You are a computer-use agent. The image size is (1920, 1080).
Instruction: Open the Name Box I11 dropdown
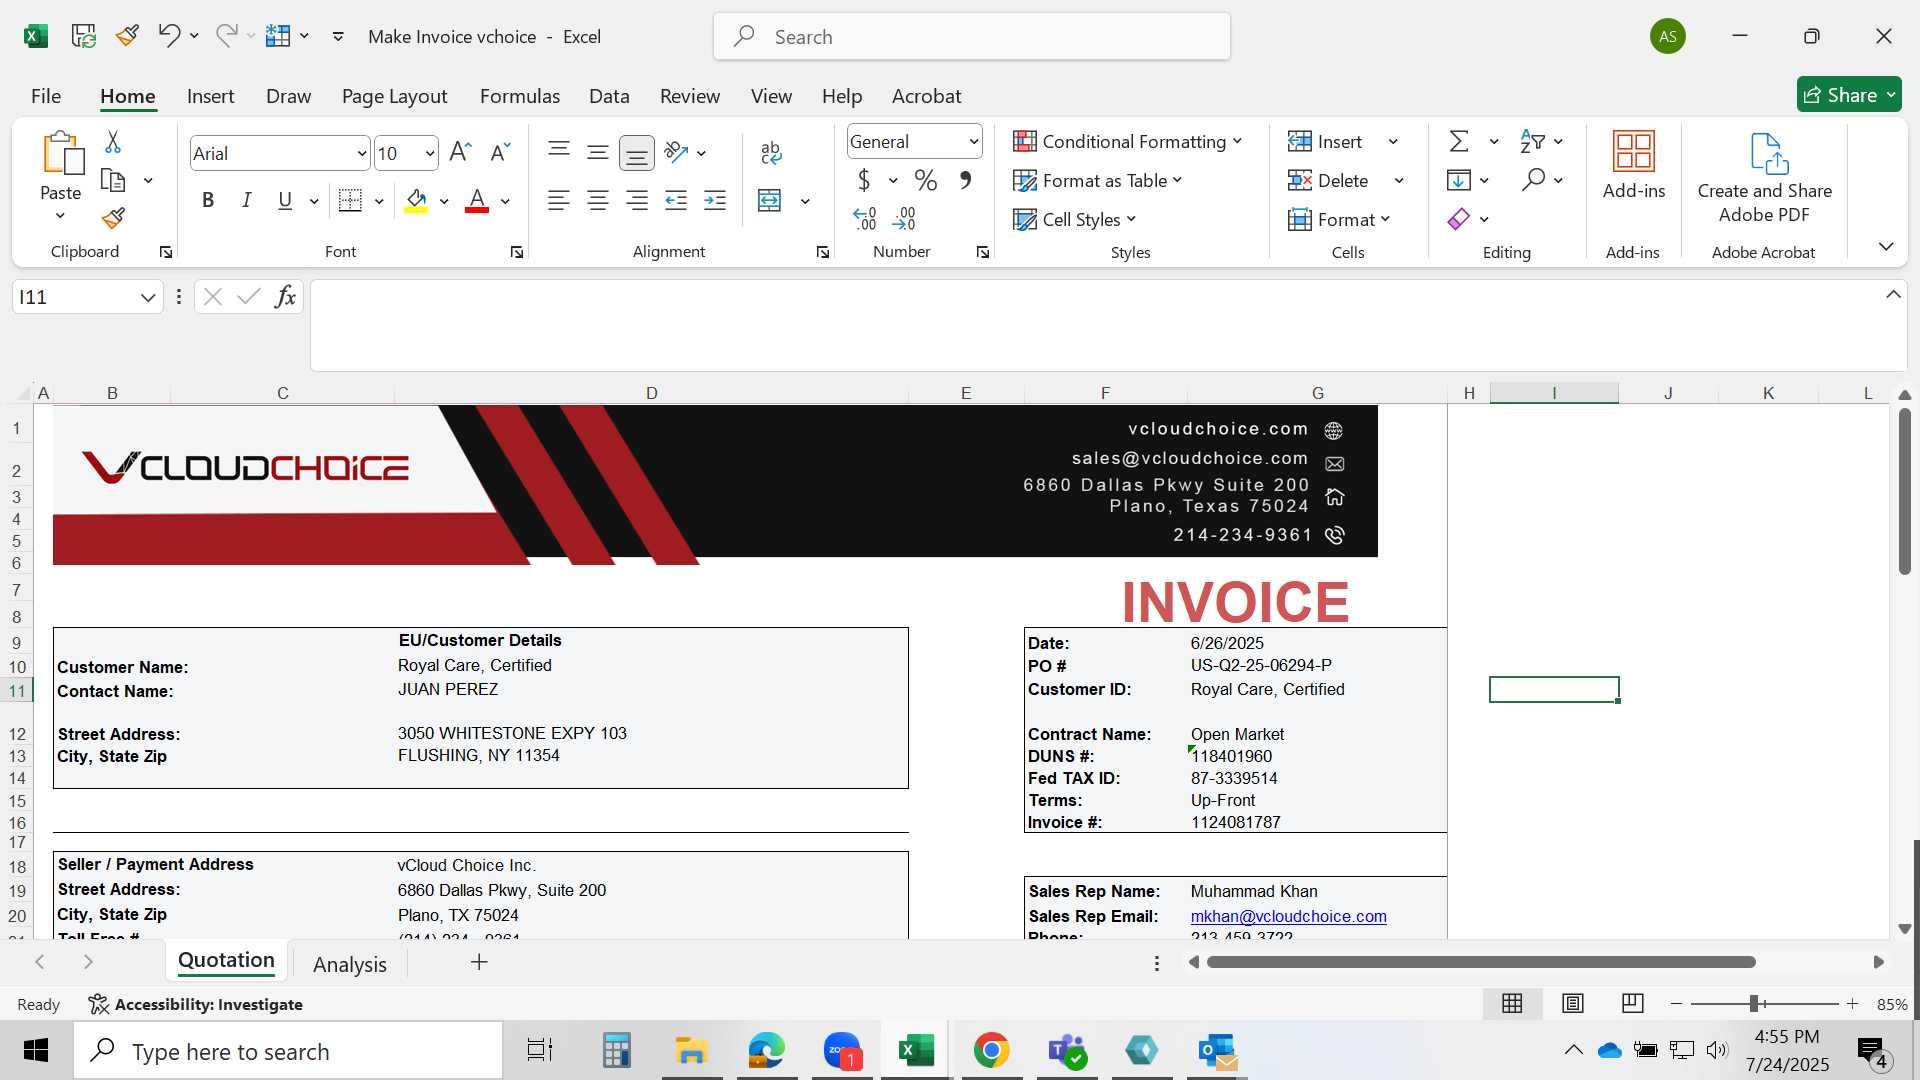pyautogui.click(x=148, y=297)
